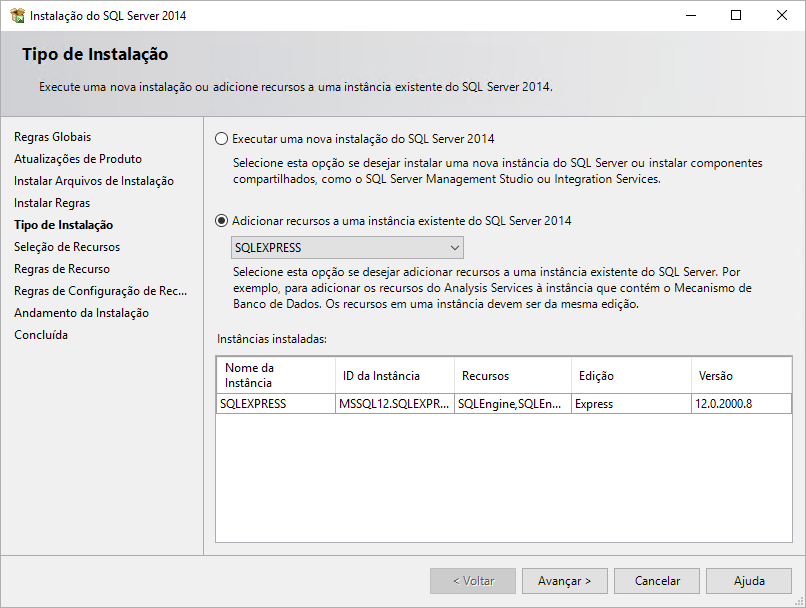This screenshot has height=608, width=806.
Task: Maximize the installer window
Action: (736, 16)
